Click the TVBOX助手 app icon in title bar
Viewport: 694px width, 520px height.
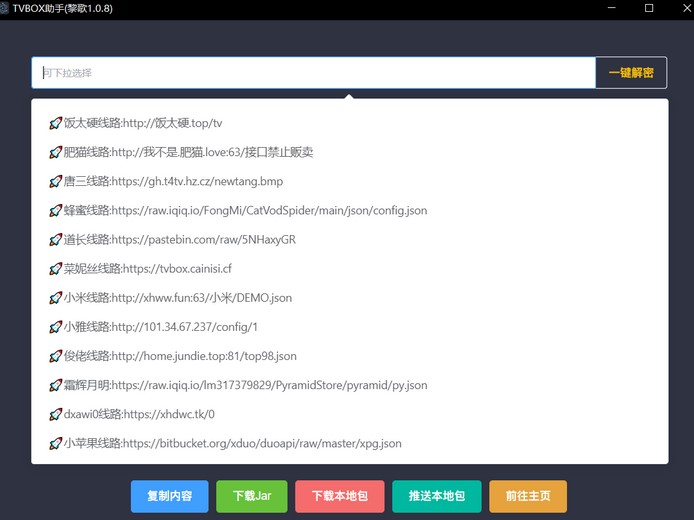(x=5, y=8)
